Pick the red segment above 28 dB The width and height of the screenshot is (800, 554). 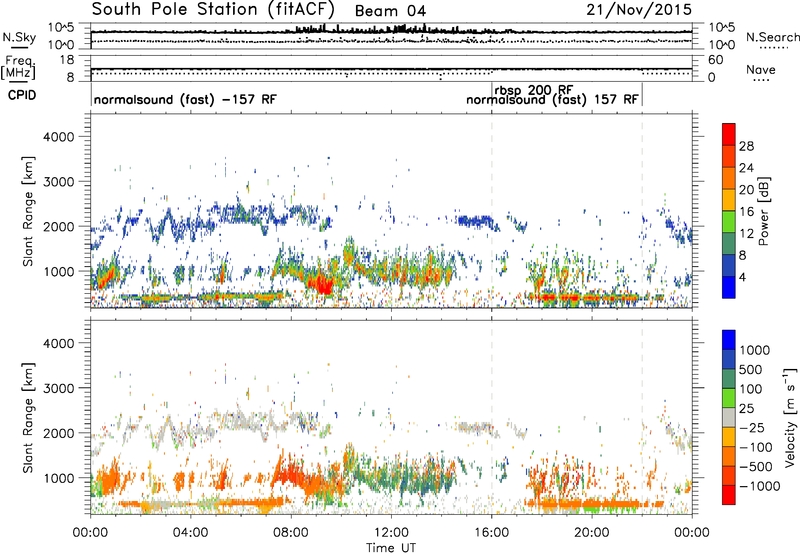point(729,135)
